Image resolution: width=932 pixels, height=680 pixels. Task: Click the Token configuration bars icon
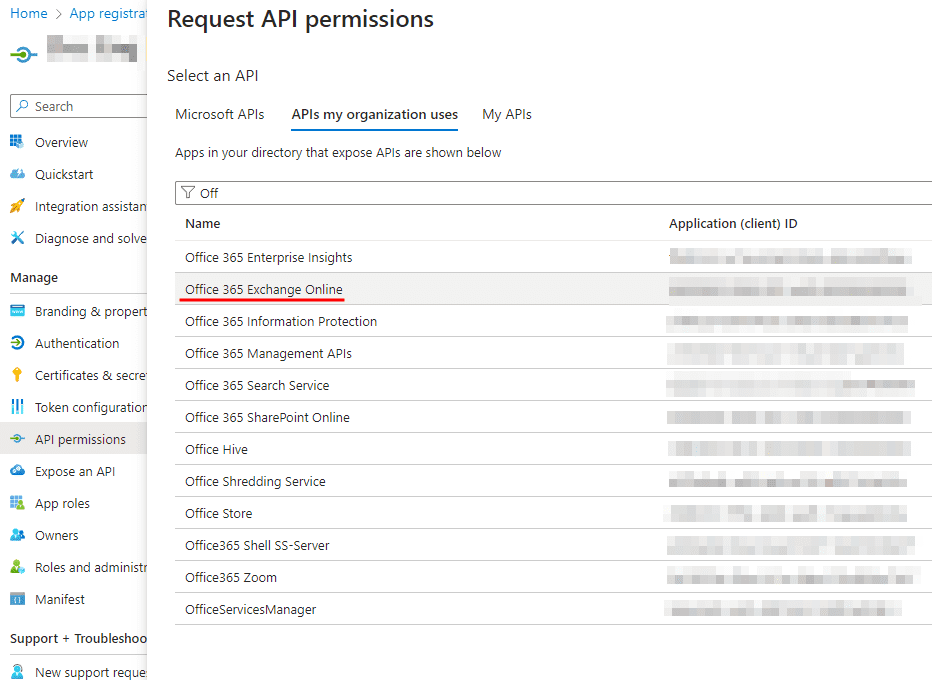[x=17, y=407]
